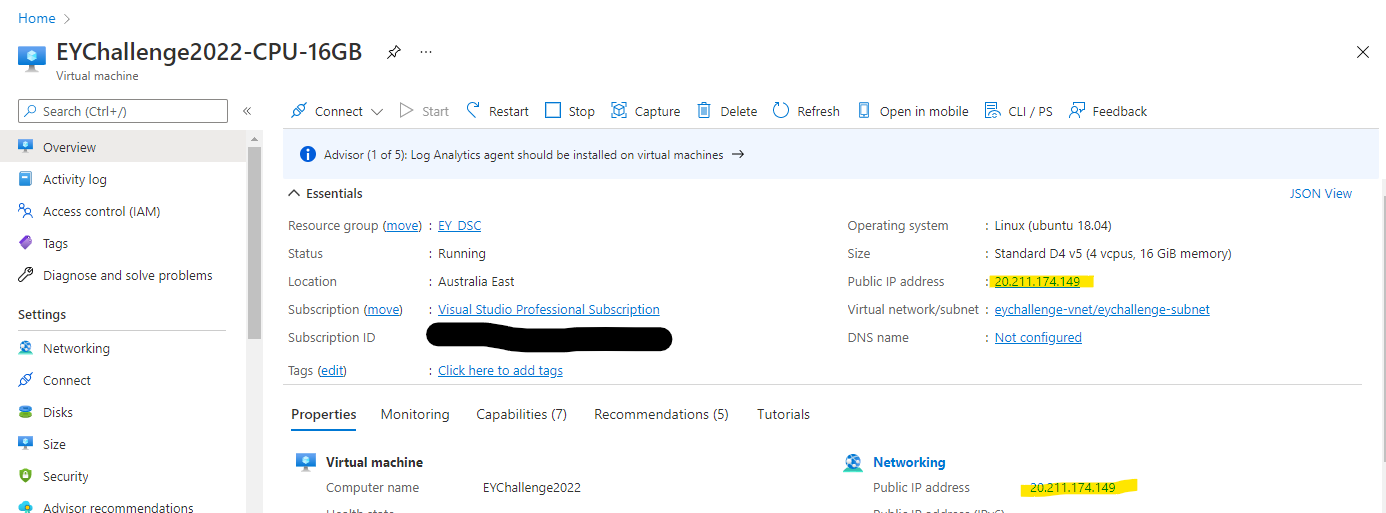The height and width of the screenshot is (513, 1386).
Task: Open the CLI / PS option
Action: [1018, 111]
